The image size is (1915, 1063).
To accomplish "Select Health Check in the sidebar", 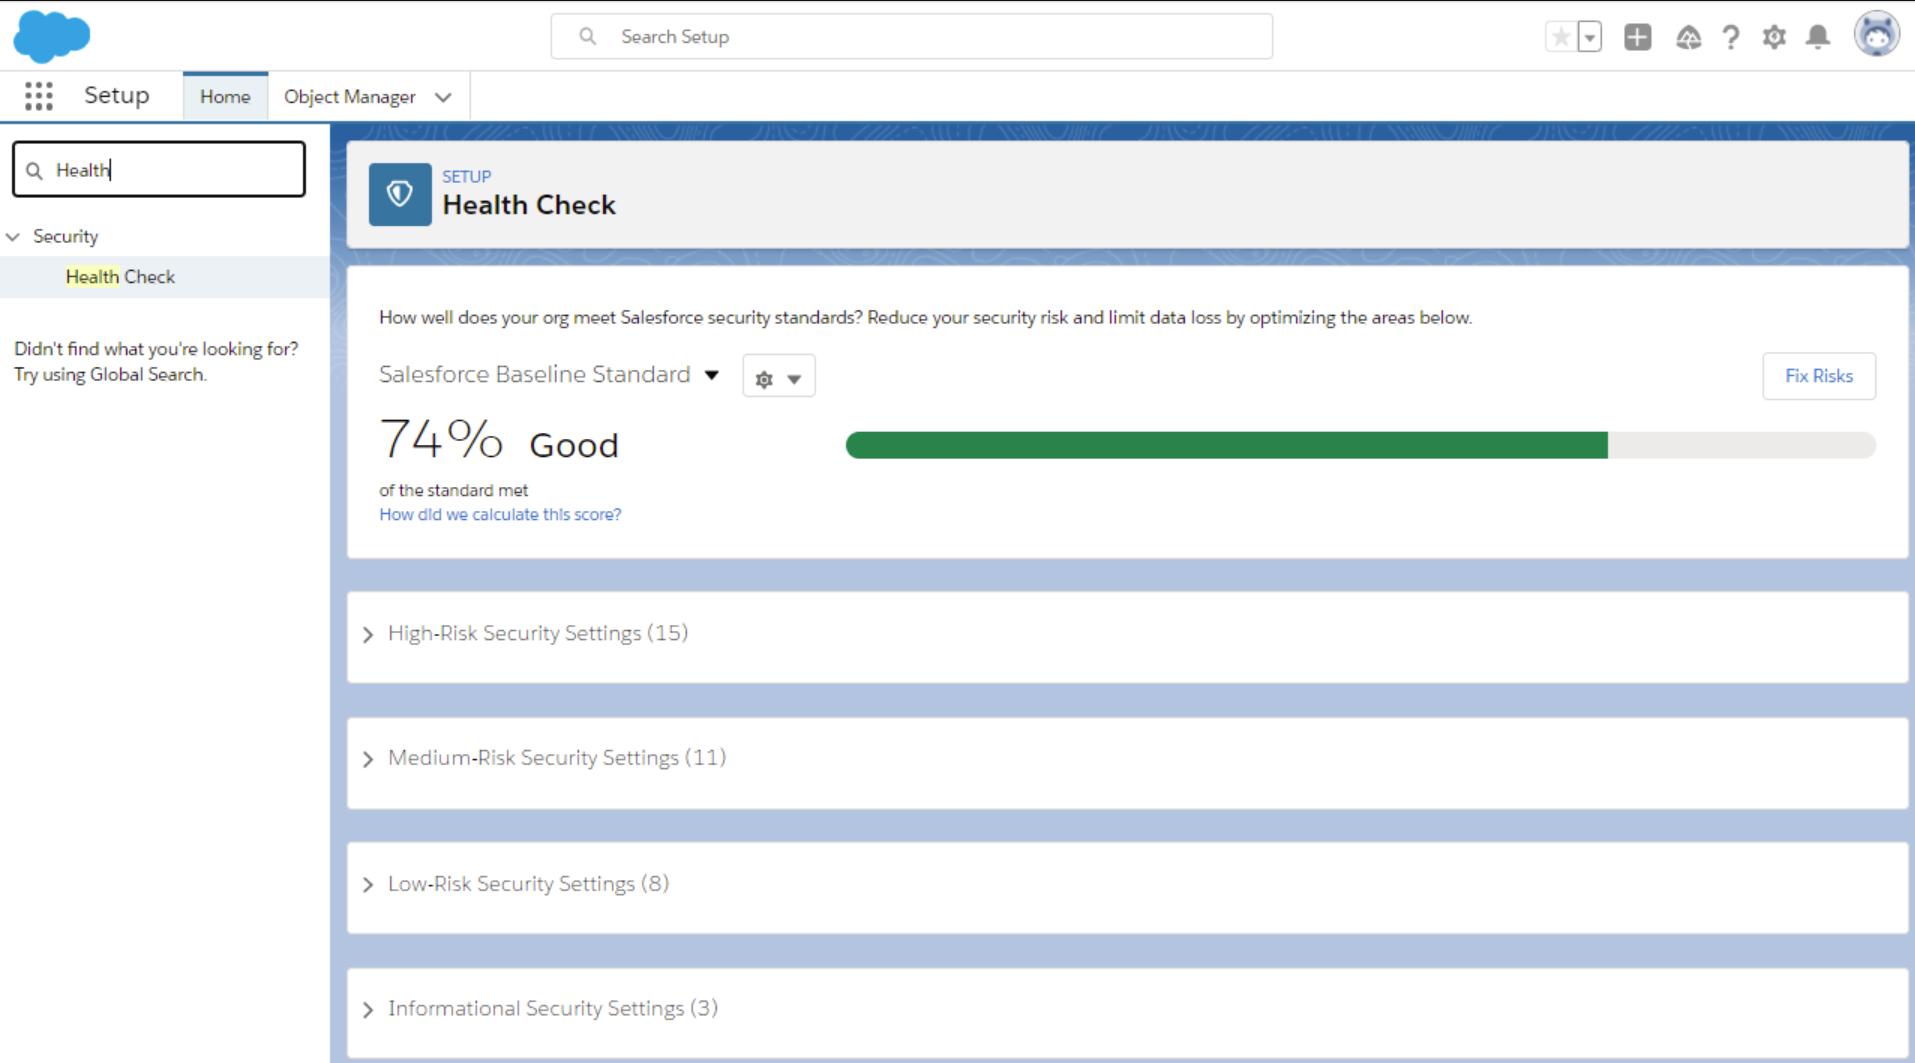I will click(x=120, y=277).
